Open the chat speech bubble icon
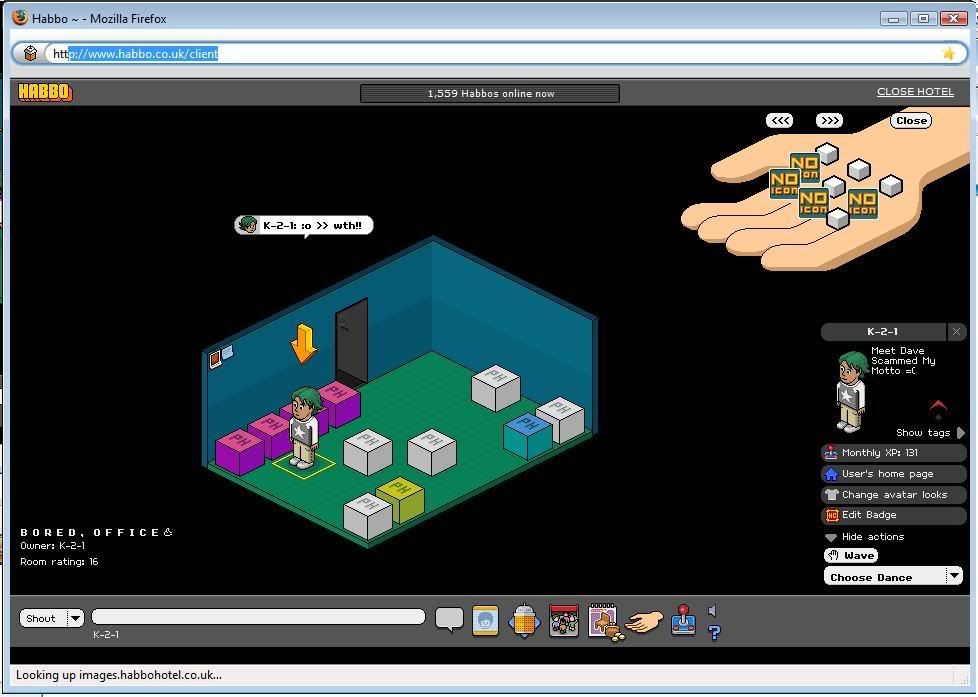Viewport: 978px width, 697px height. click(449, 619)
